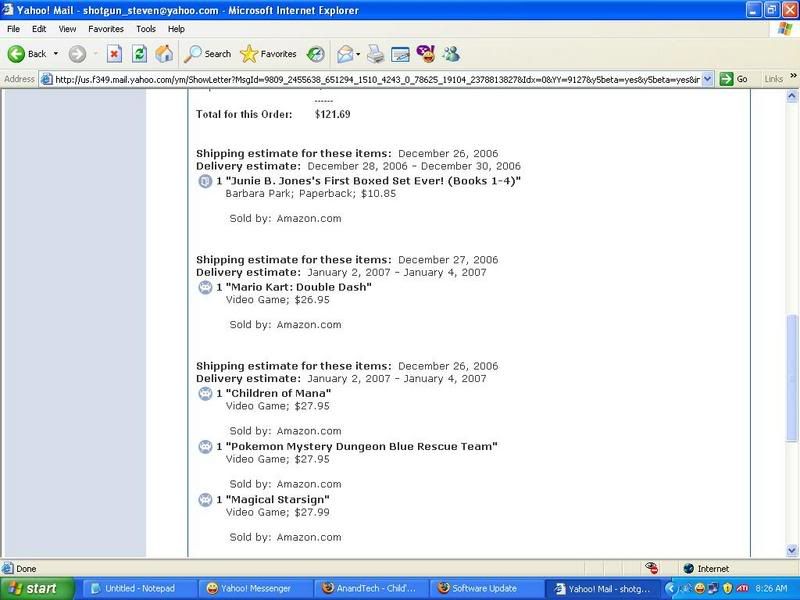The image size is (800, 600).
Task: Switch to Untitled - Notepad taskbar button
Action: [139, 588]
